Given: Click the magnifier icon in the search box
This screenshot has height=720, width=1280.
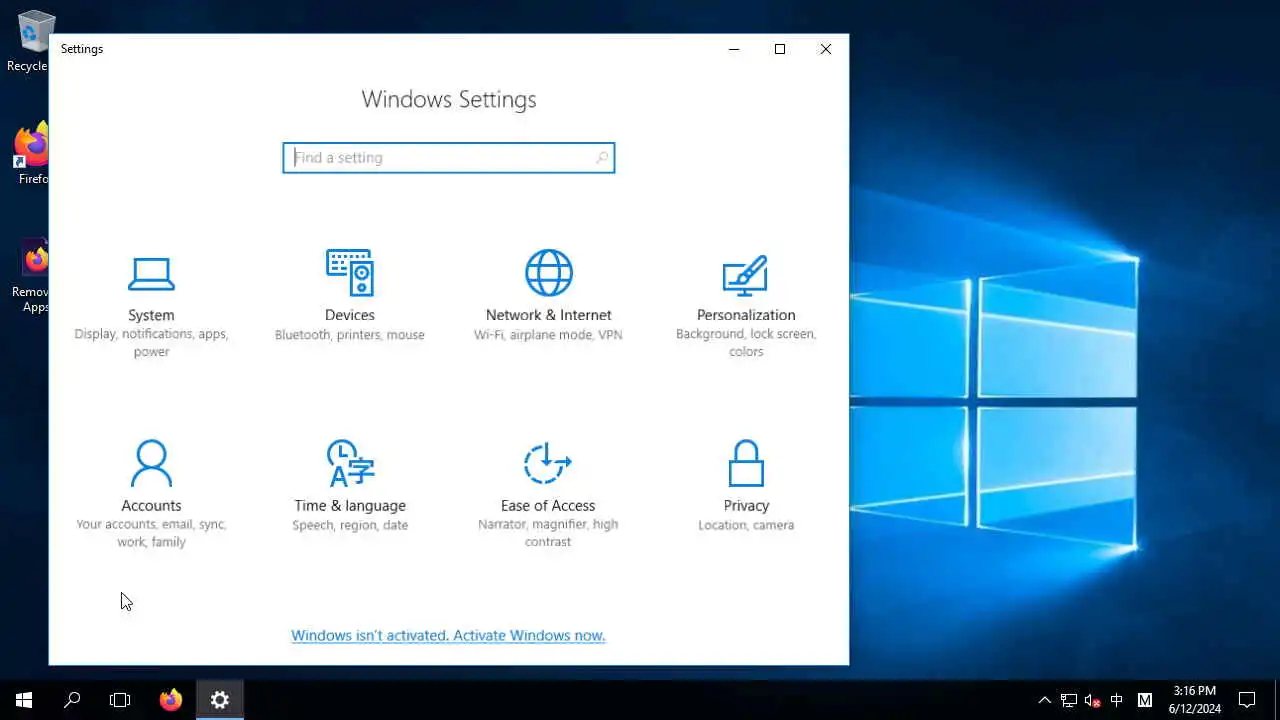Looking at the screenshot, I should 602,158.
